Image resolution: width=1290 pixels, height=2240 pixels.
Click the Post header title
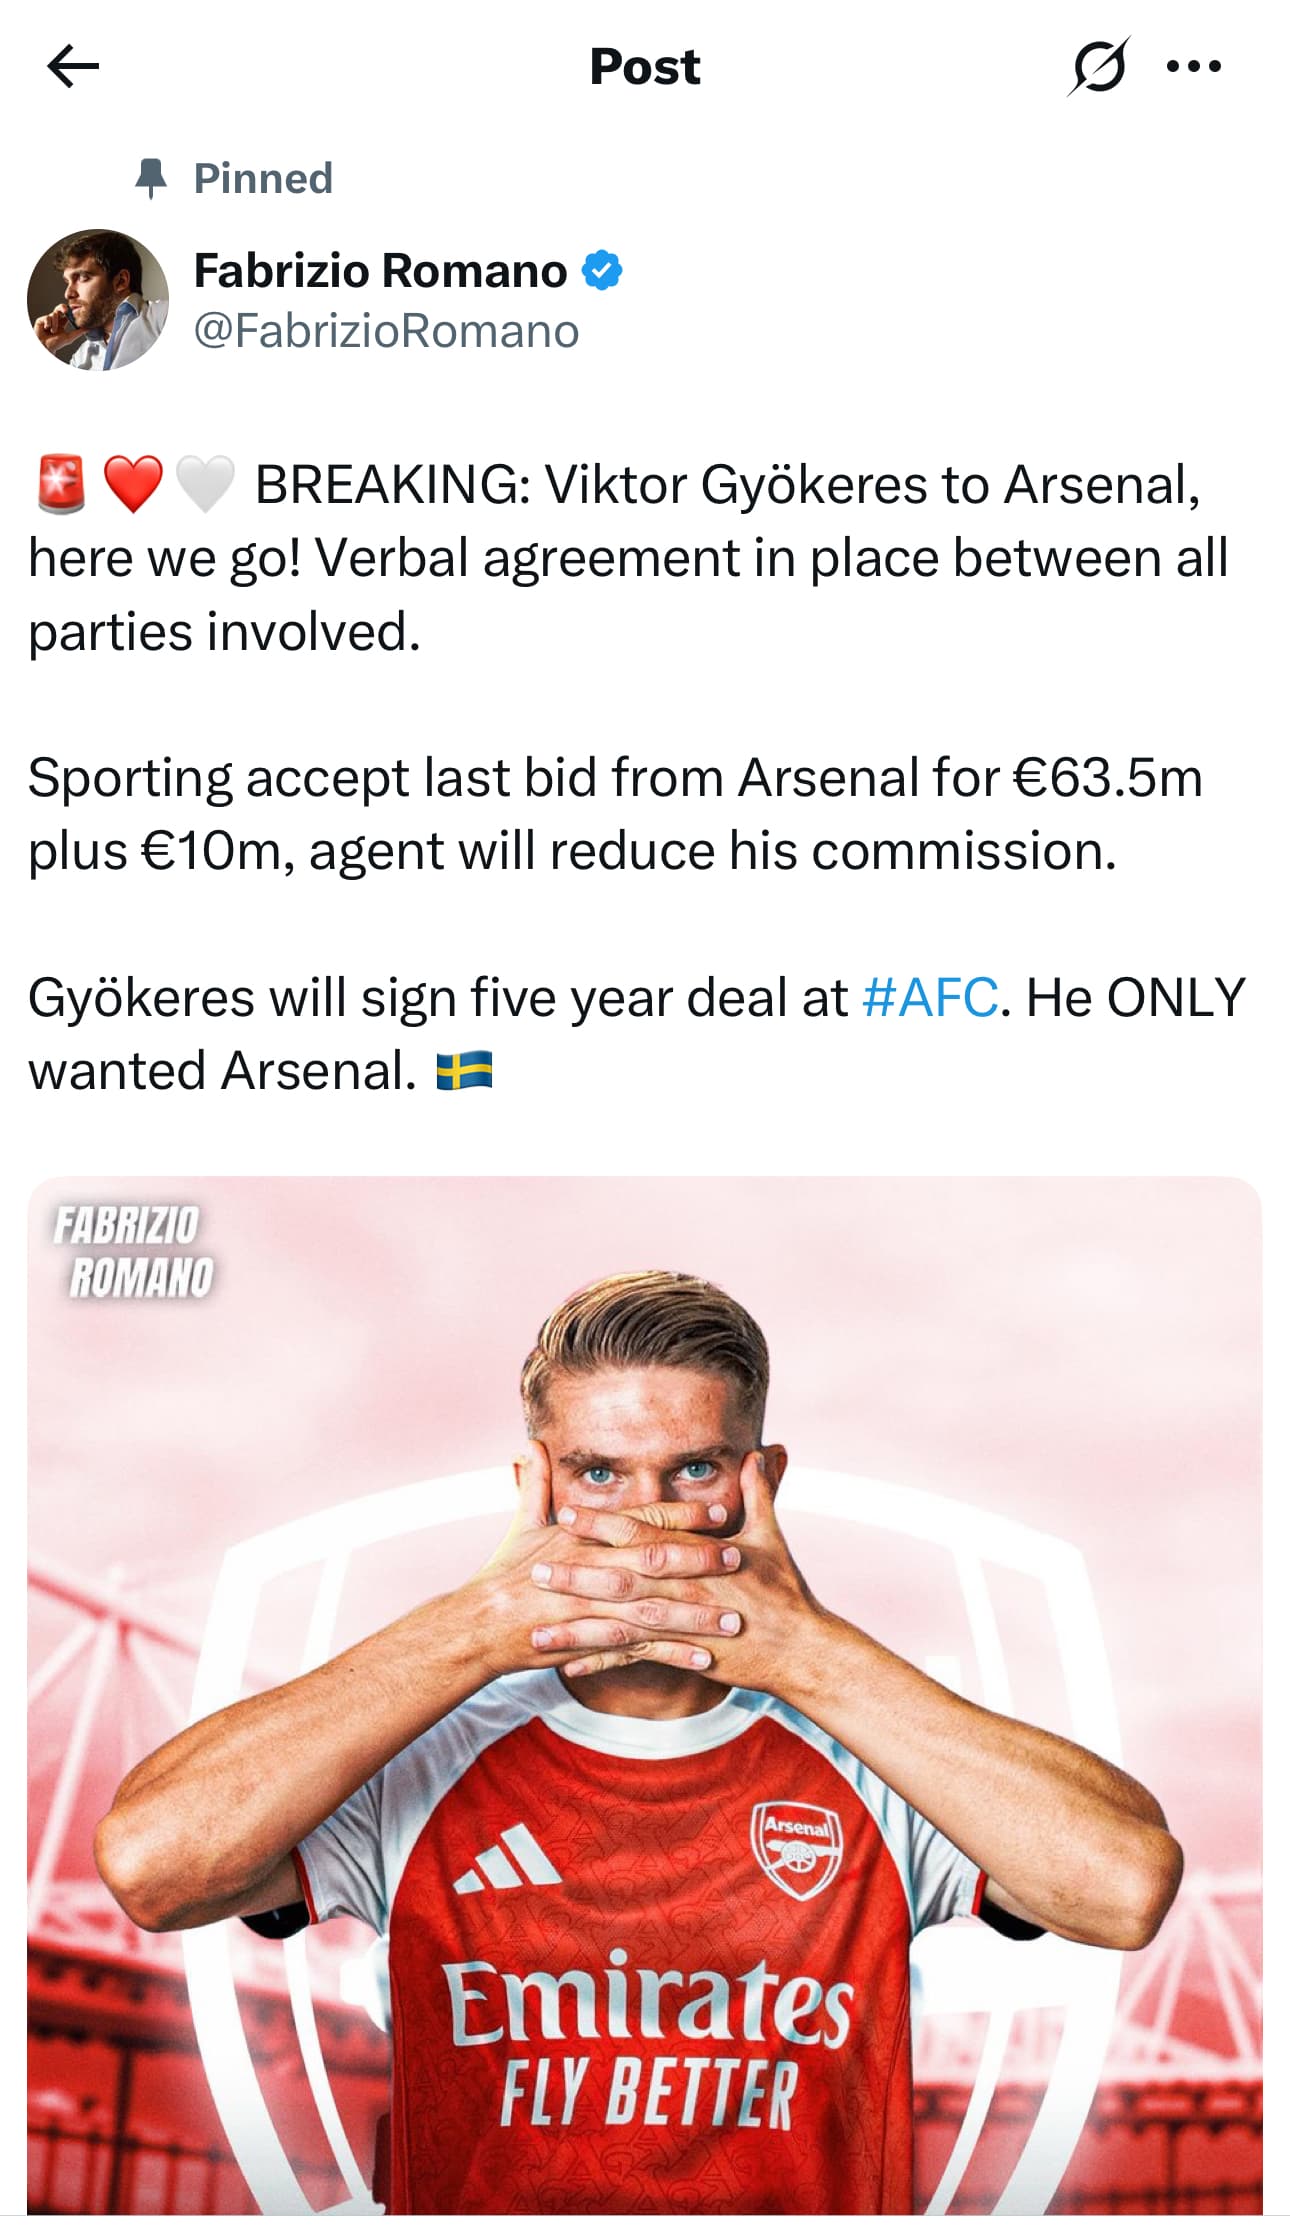pyautogui.click(x=645, y=67)
